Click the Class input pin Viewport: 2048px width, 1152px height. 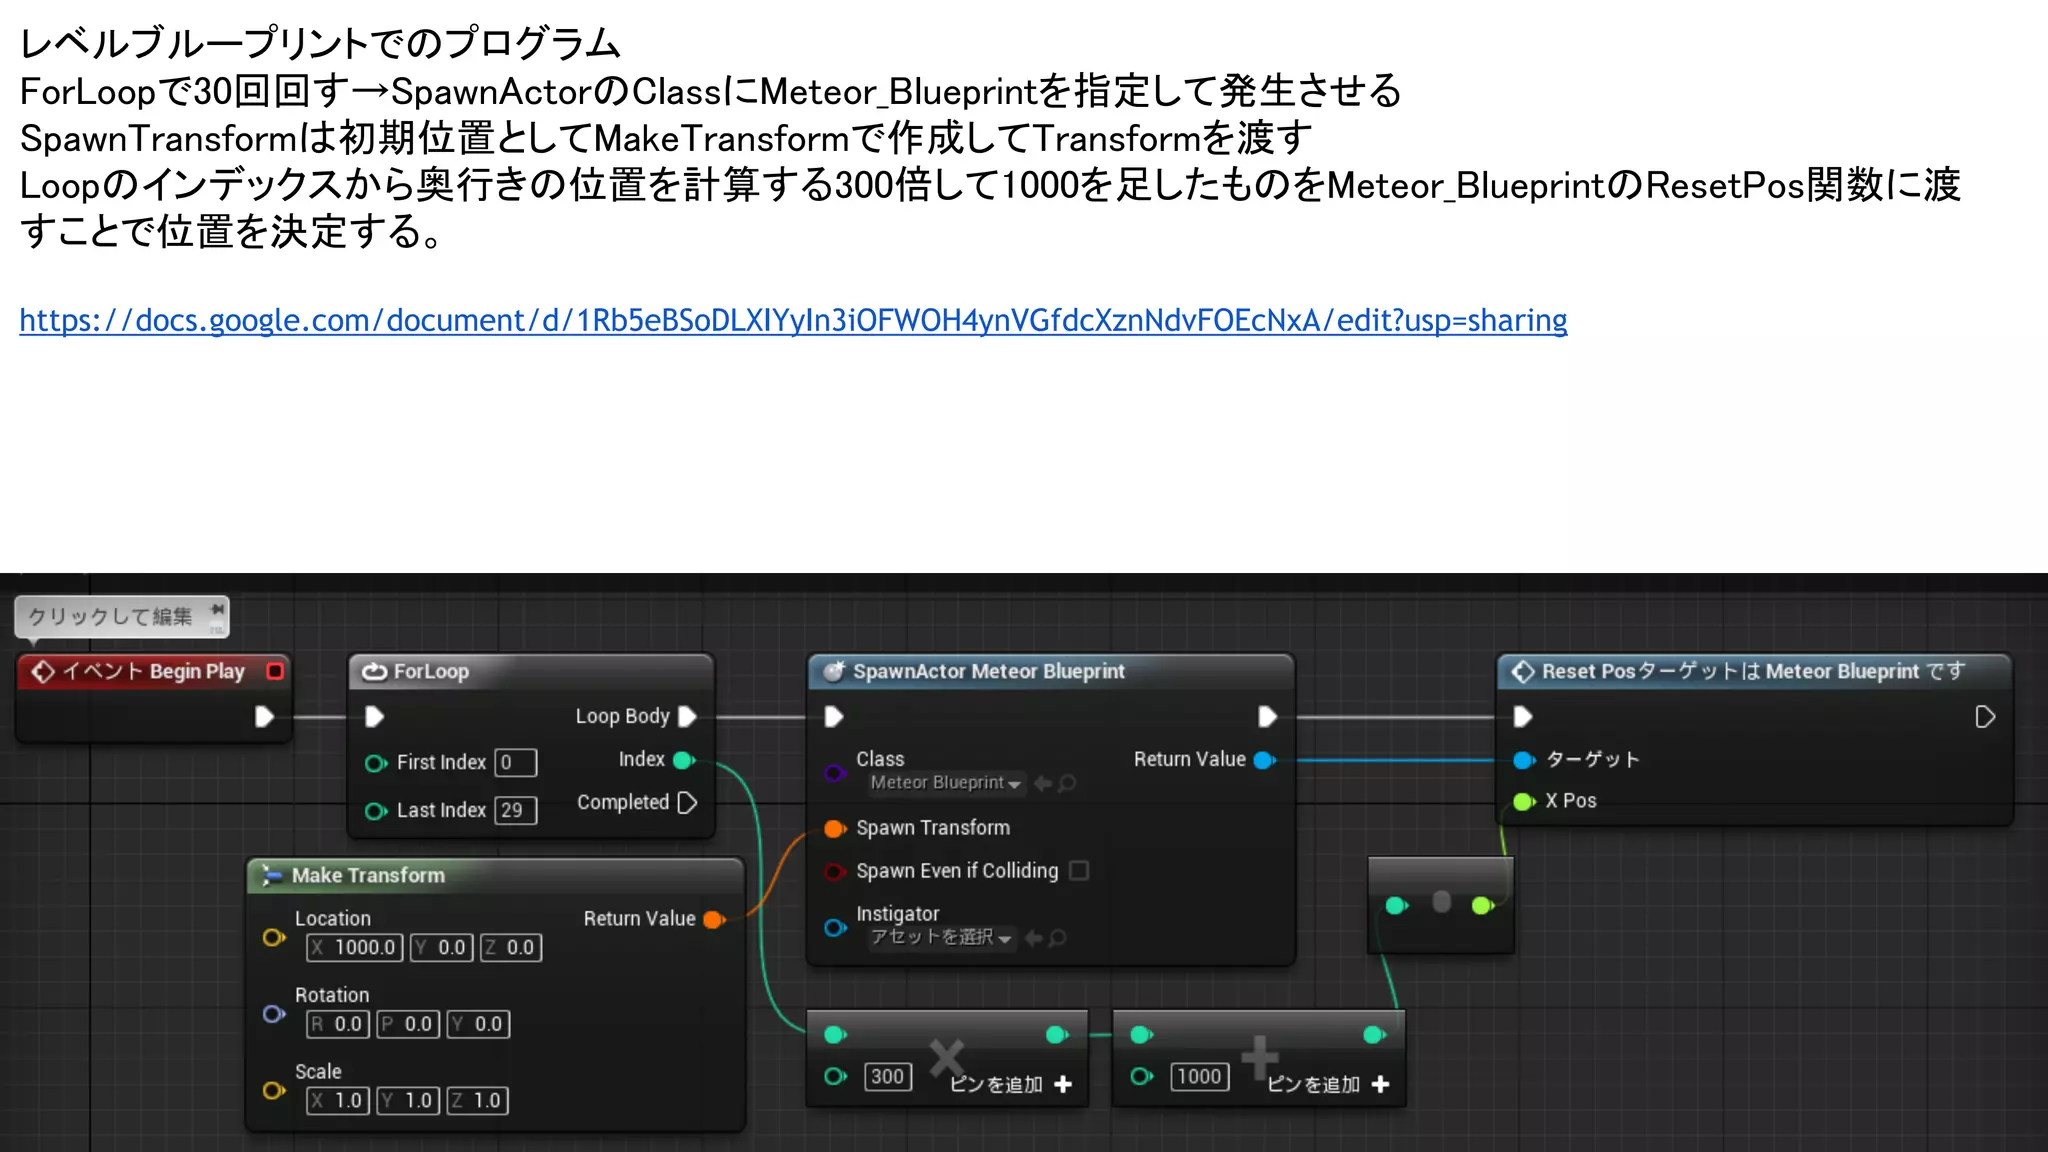pos(834,772)
